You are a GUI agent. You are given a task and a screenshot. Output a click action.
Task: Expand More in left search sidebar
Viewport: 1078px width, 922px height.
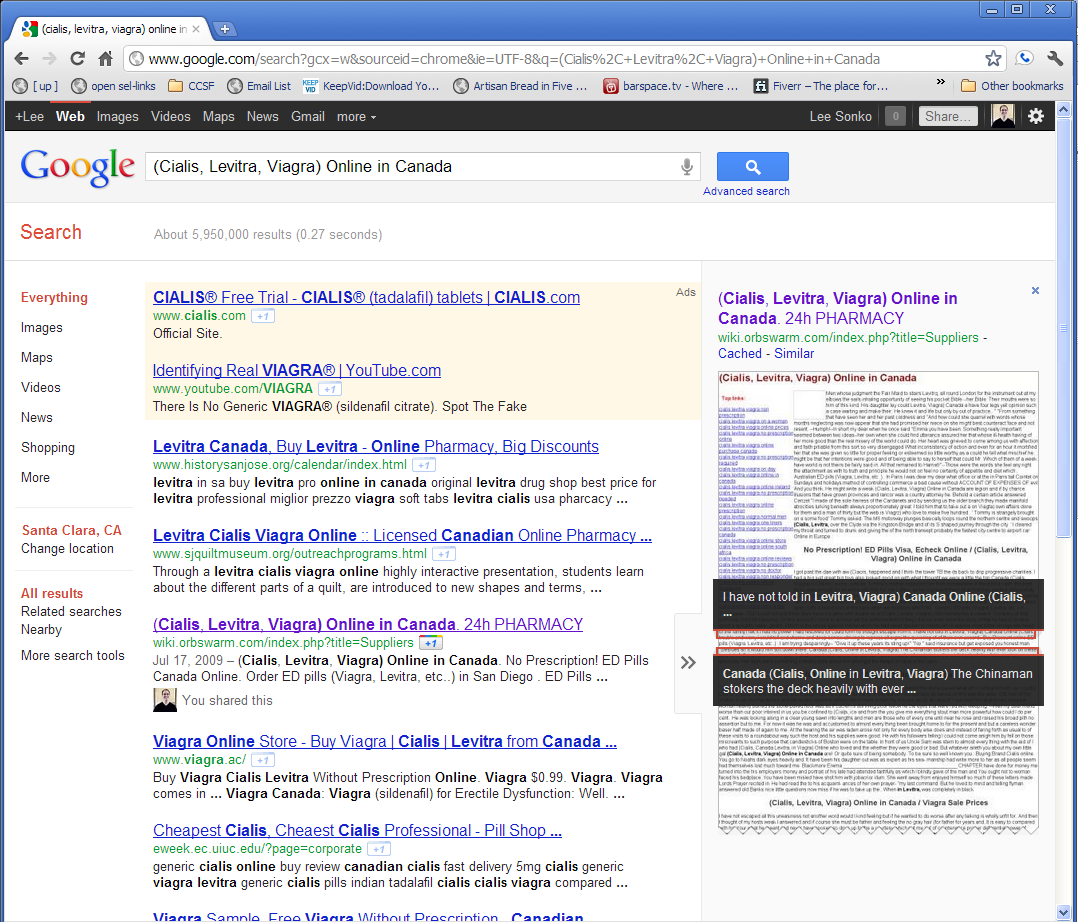point(35,477)
